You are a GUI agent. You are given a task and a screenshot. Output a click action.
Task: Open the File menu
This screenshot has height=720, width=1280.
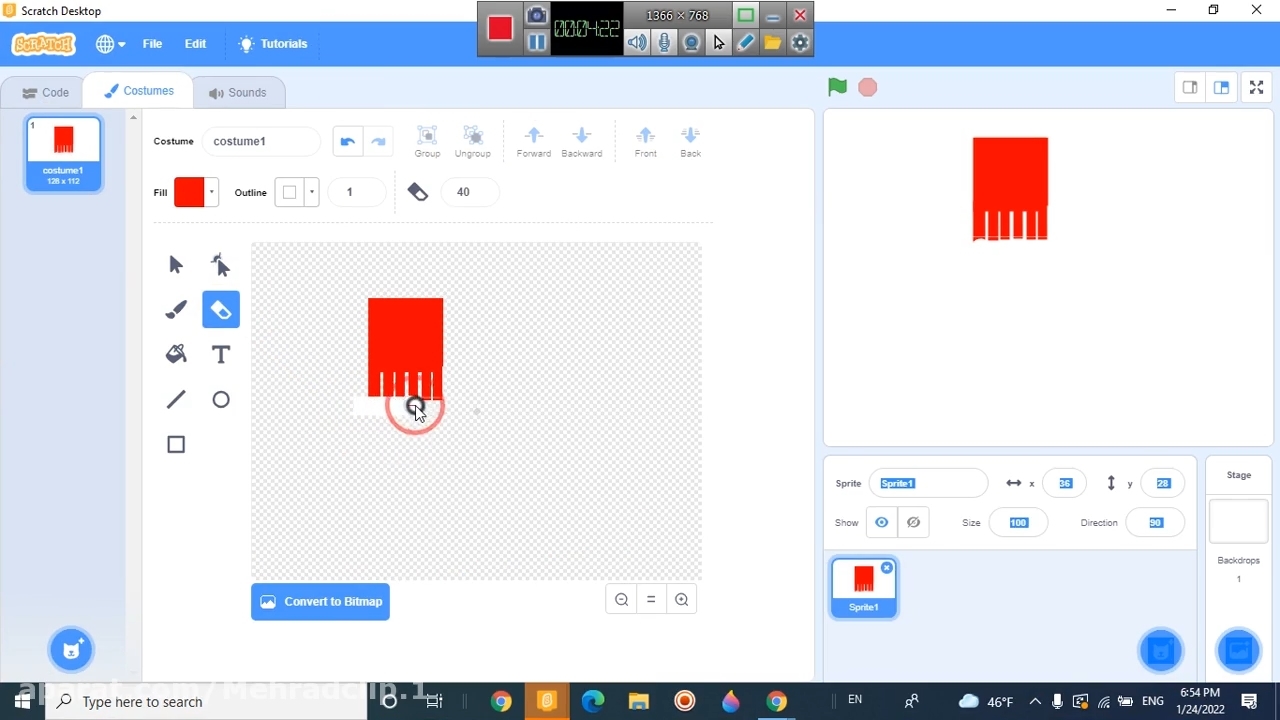point(152,44)
